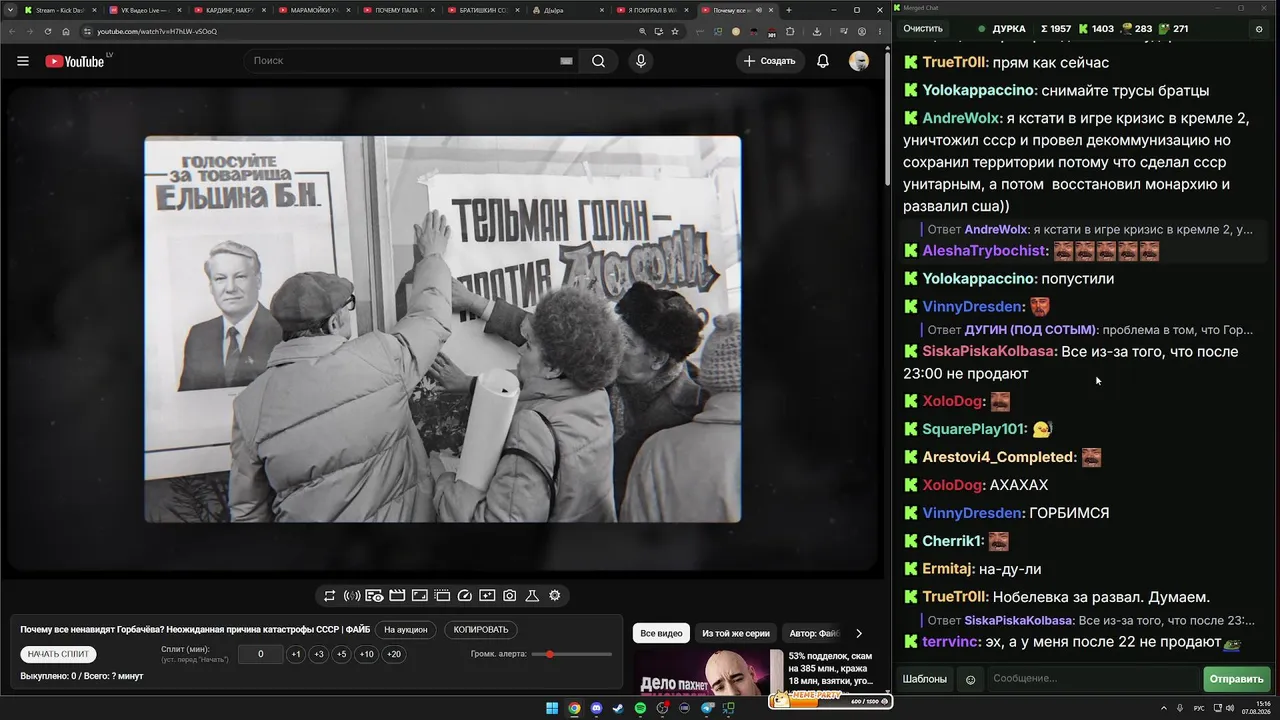Open browser extensions puzzle icon

click(x=789, y=31)
